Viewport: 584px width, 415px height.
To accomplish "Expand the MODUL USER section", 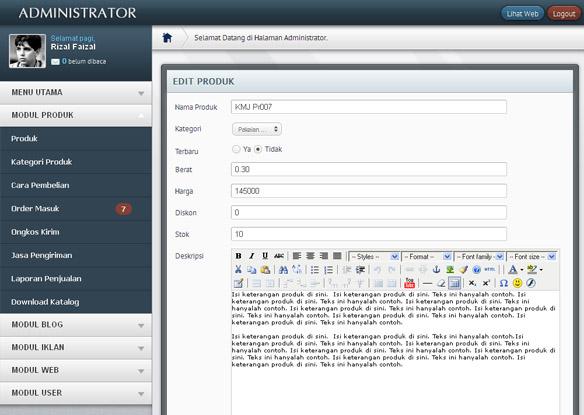I will coord(76,393).
